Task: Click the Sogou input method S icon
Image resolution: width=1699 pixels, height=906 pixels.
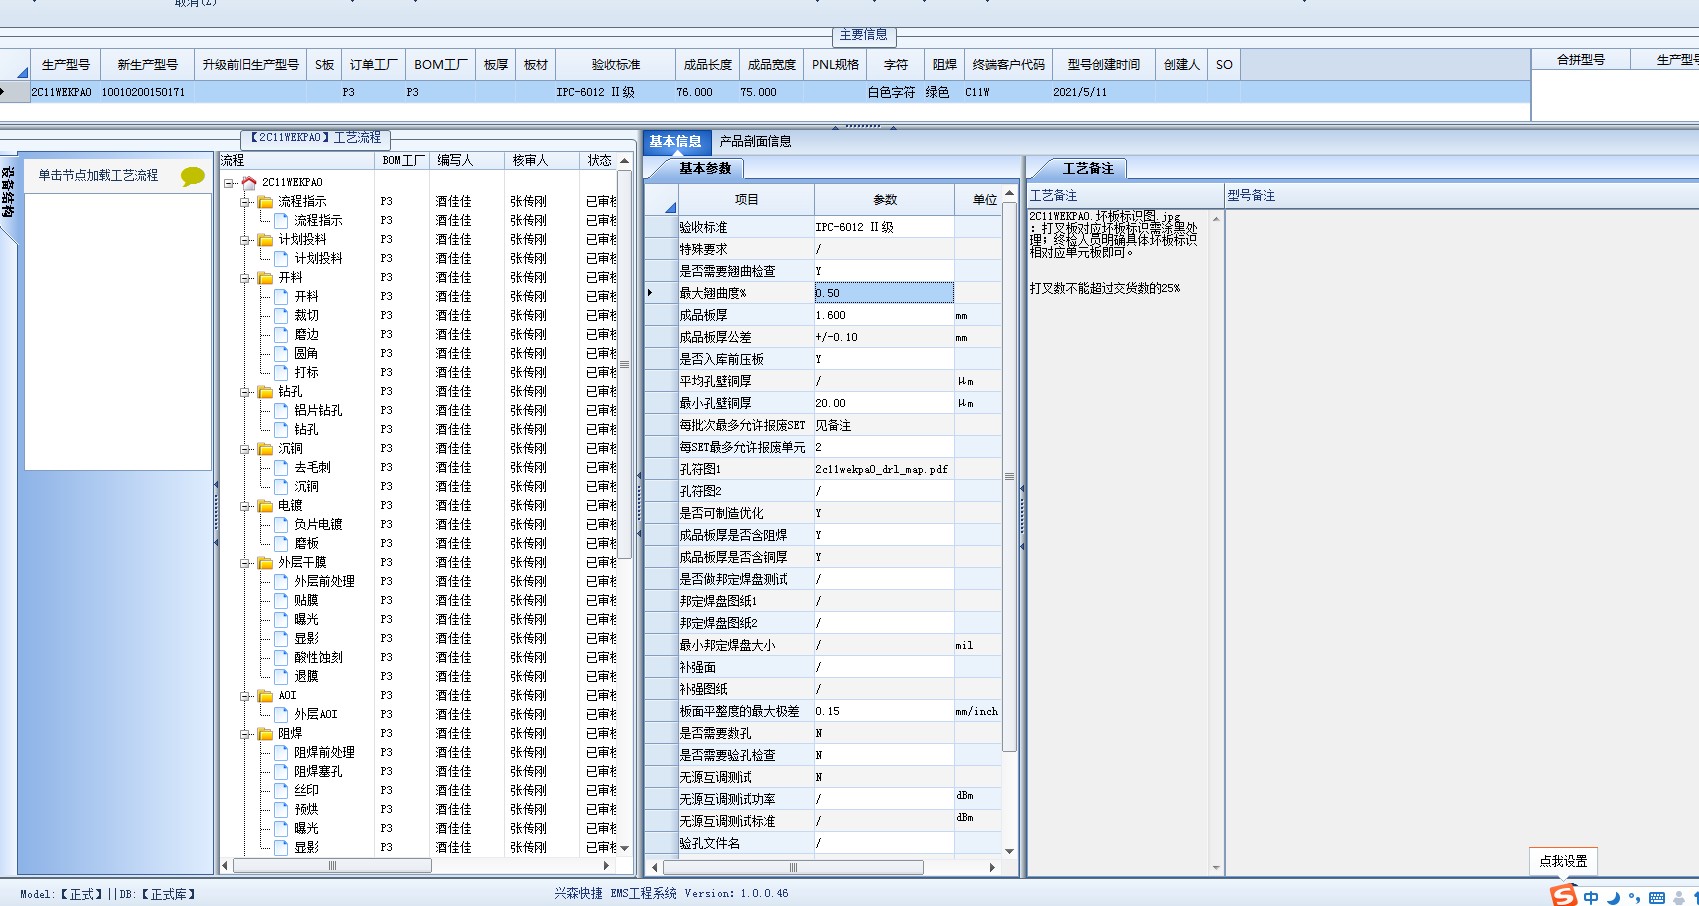Action: (1563, 896)
